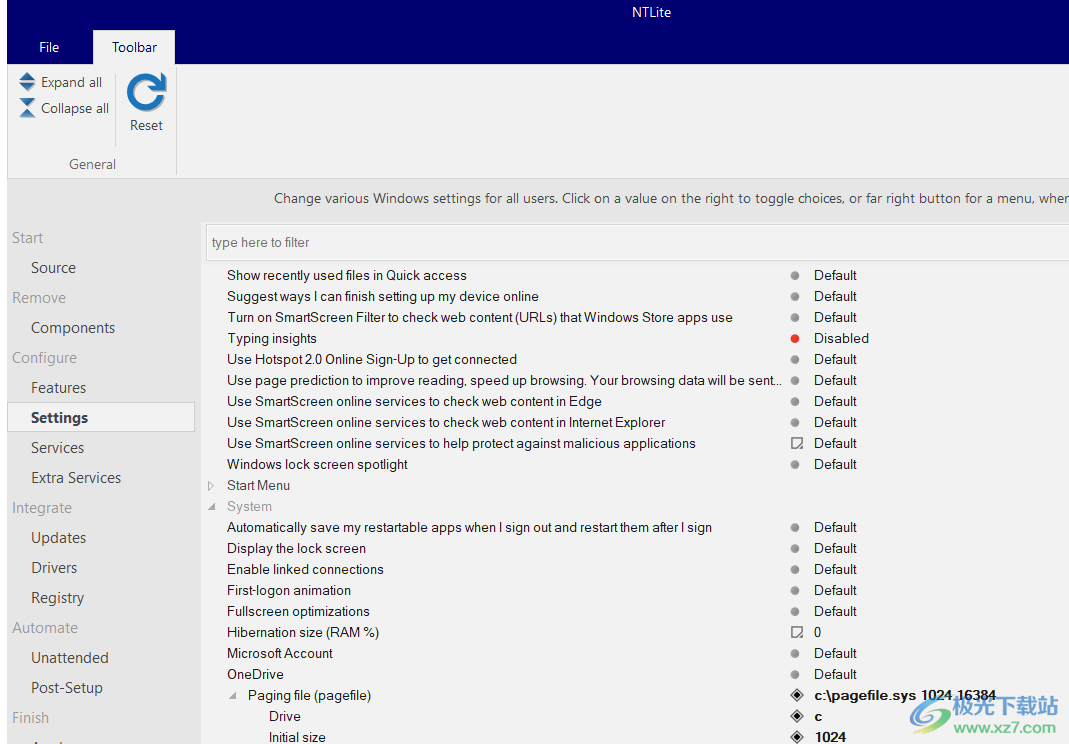This screenshot has width=1069, height=744.
Task: Collapse the Paging file (pagefile) node
Action: 233,696
